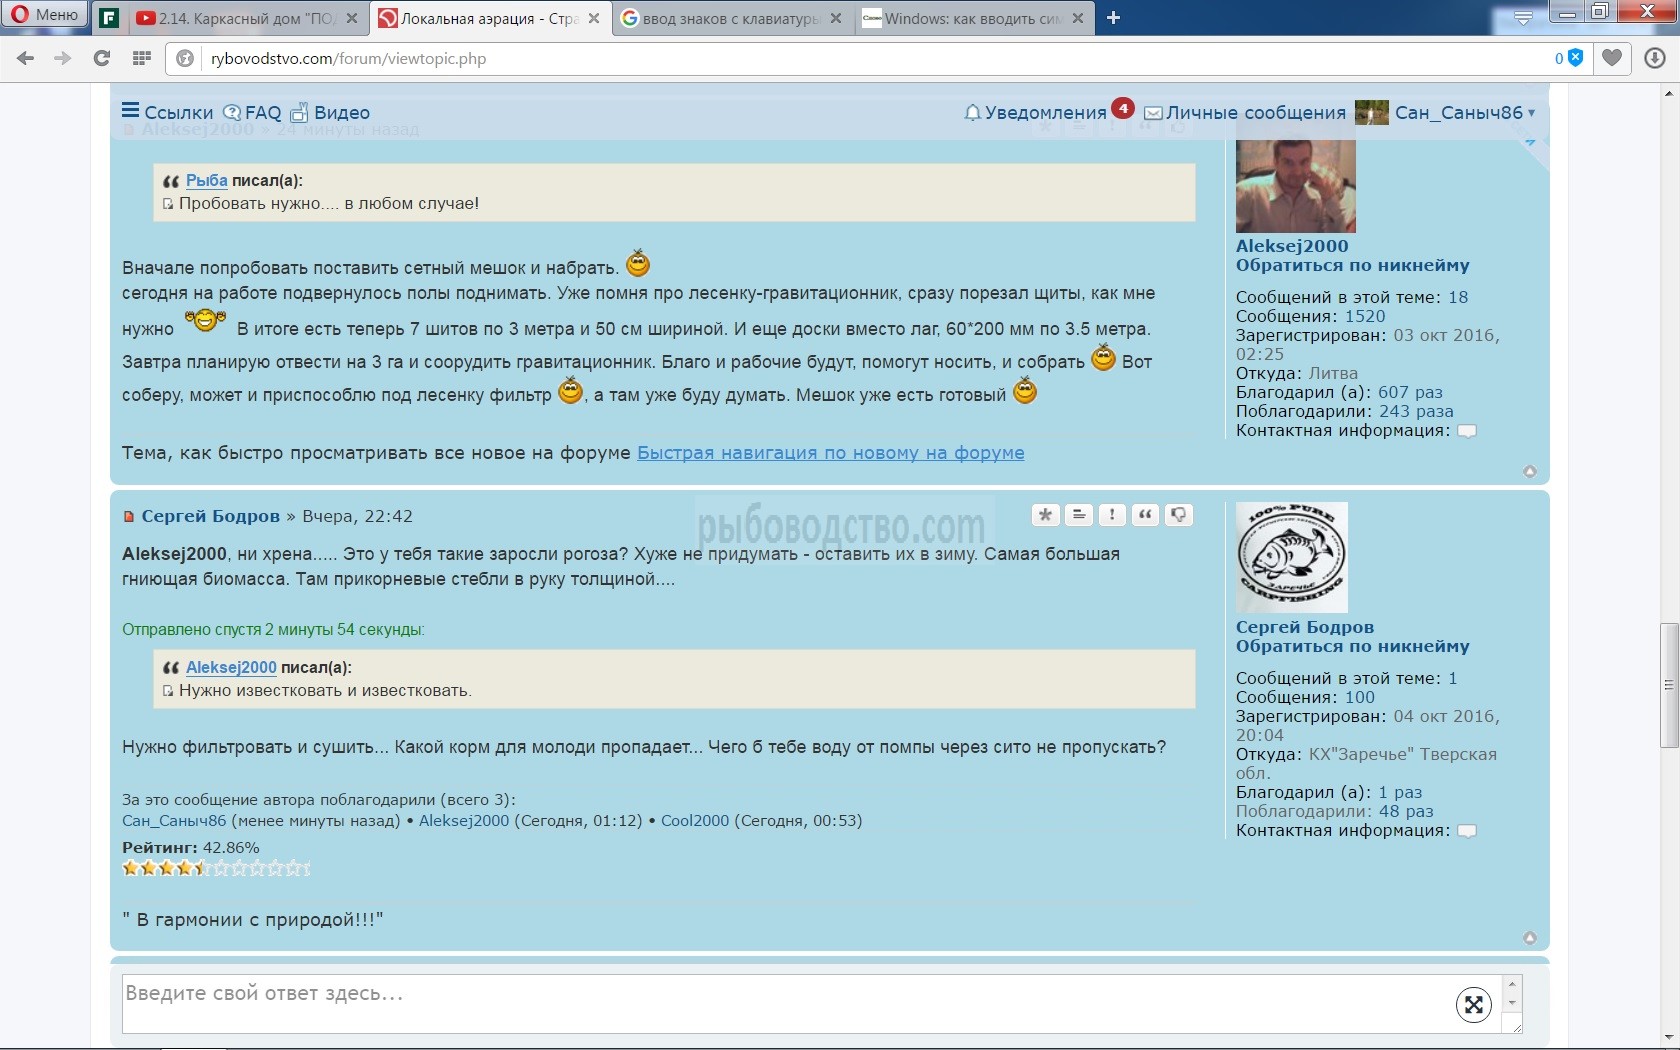Open Личные сообщения

coord(1245,112)
